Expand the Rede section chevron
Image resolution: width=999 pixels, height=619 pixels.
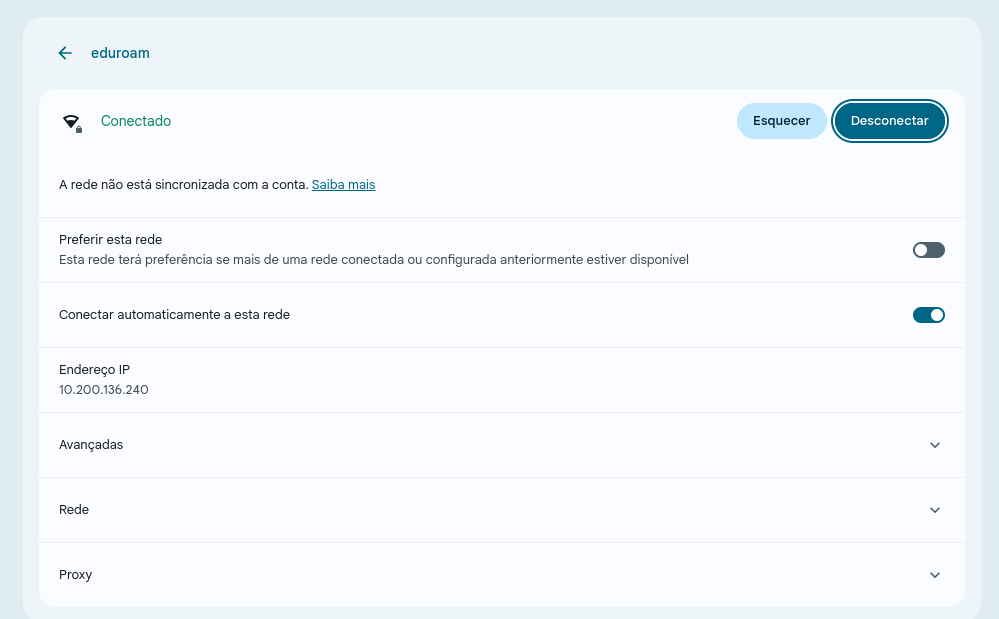[x=935, y=510]
